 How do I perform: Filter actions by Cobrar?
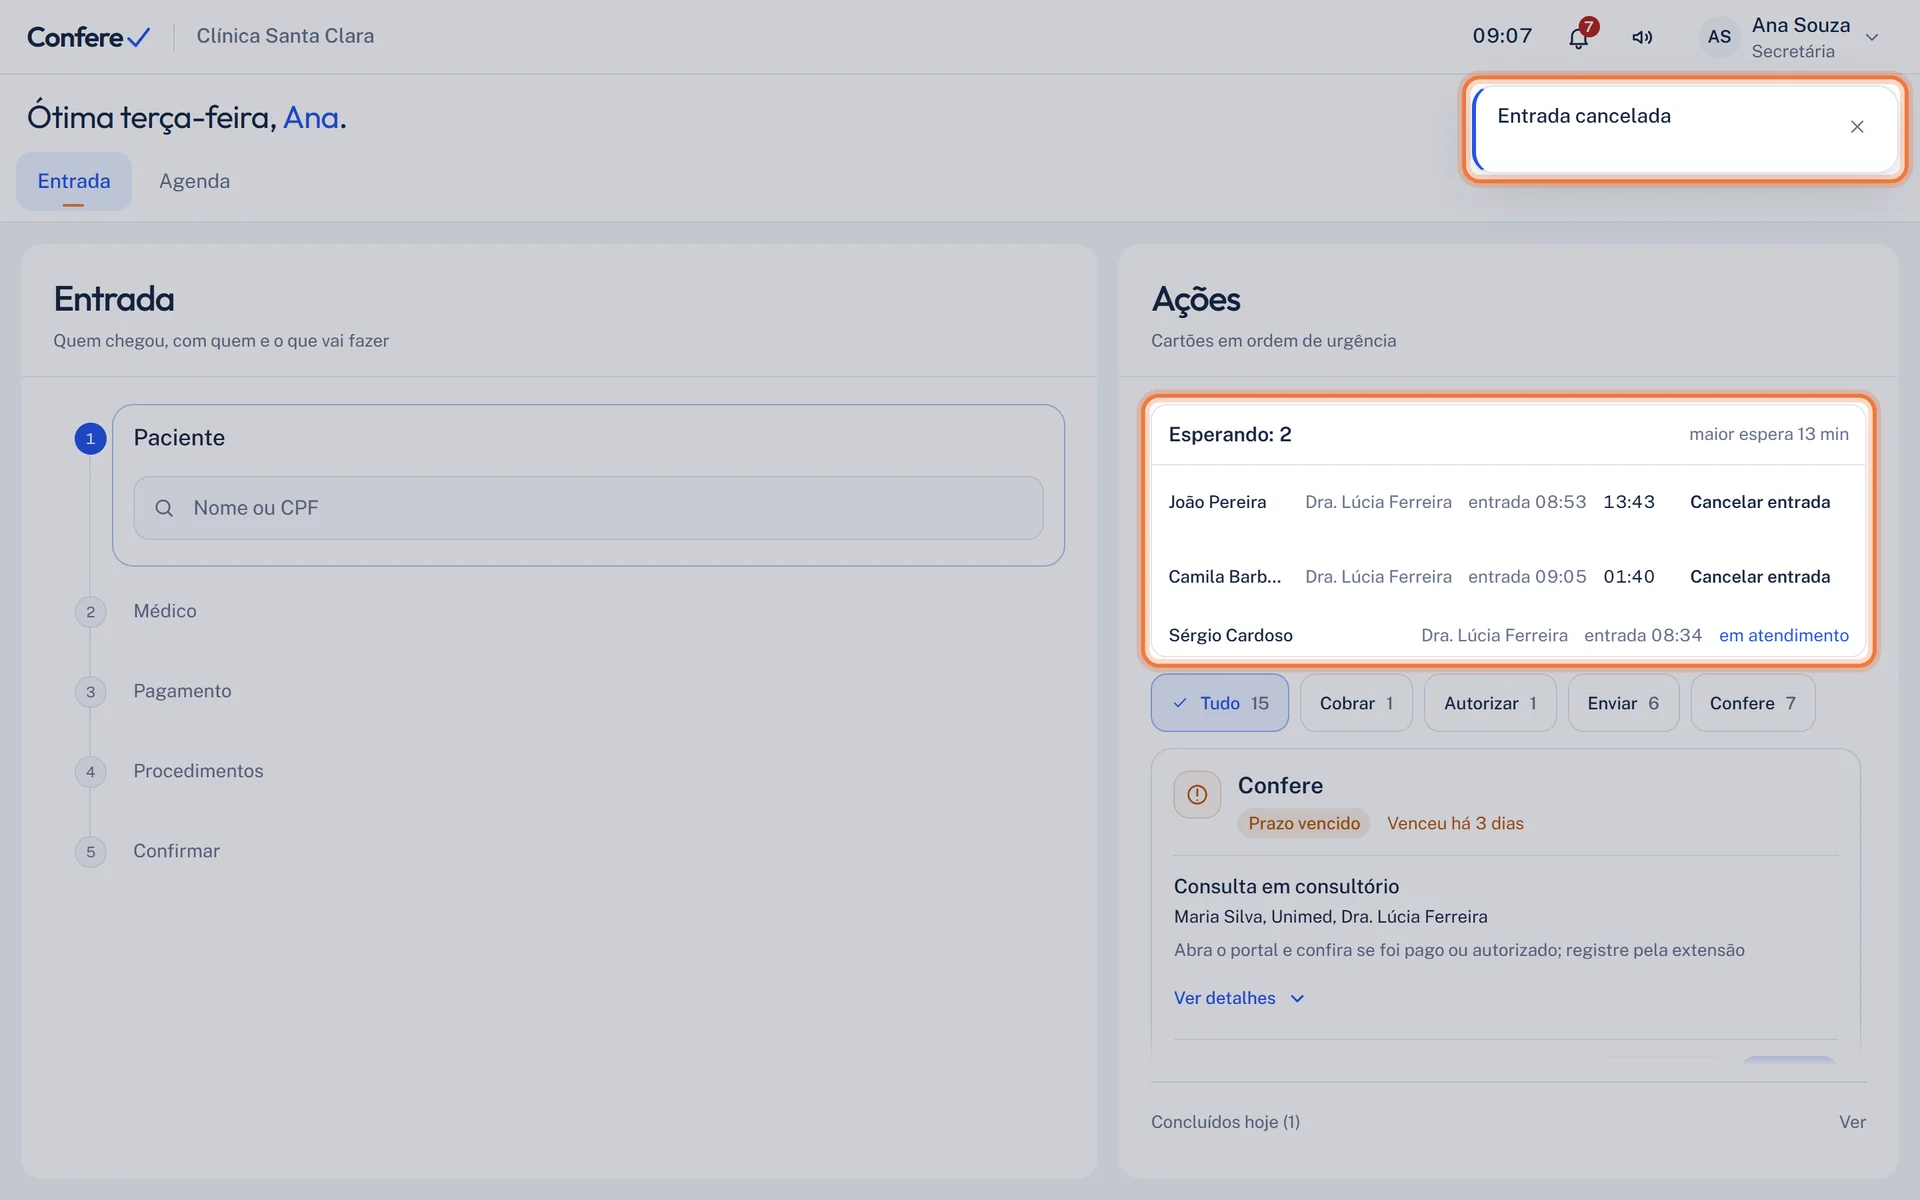(1356, 703)
